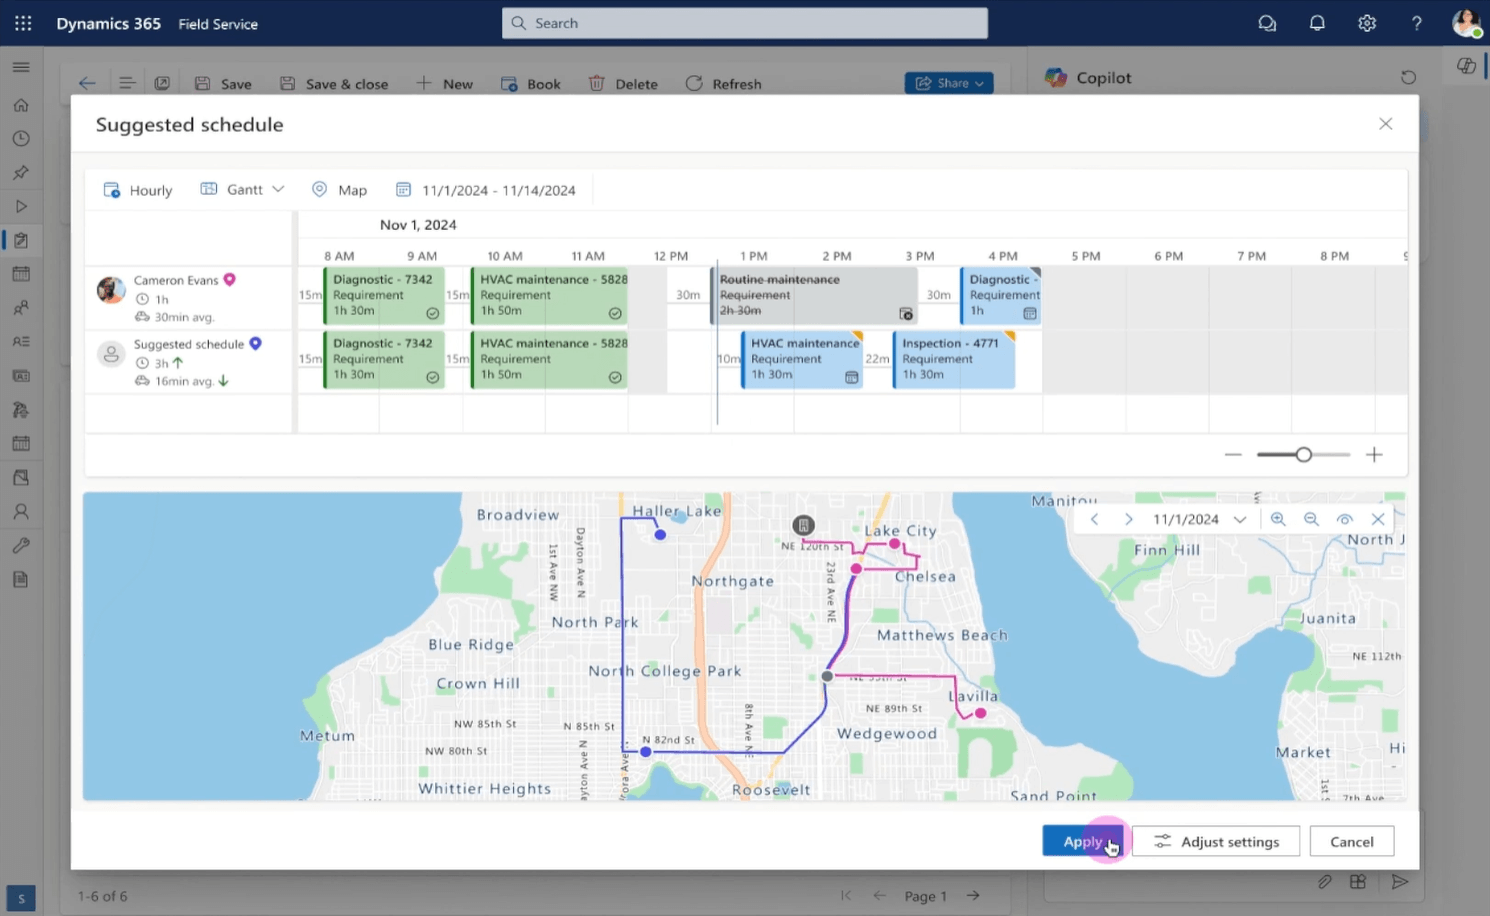Open the 11/1/2024 - 11/14/2024 date range picker
This screenshot has width=1490, height=916.
point(486,190)
